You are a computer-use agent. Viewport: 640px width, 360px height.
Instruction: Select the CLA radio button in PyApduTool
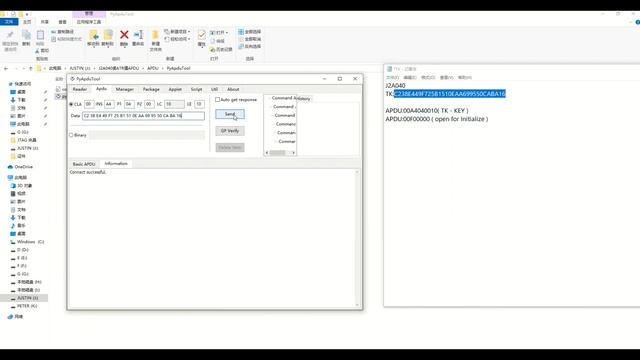pos(71,104)
